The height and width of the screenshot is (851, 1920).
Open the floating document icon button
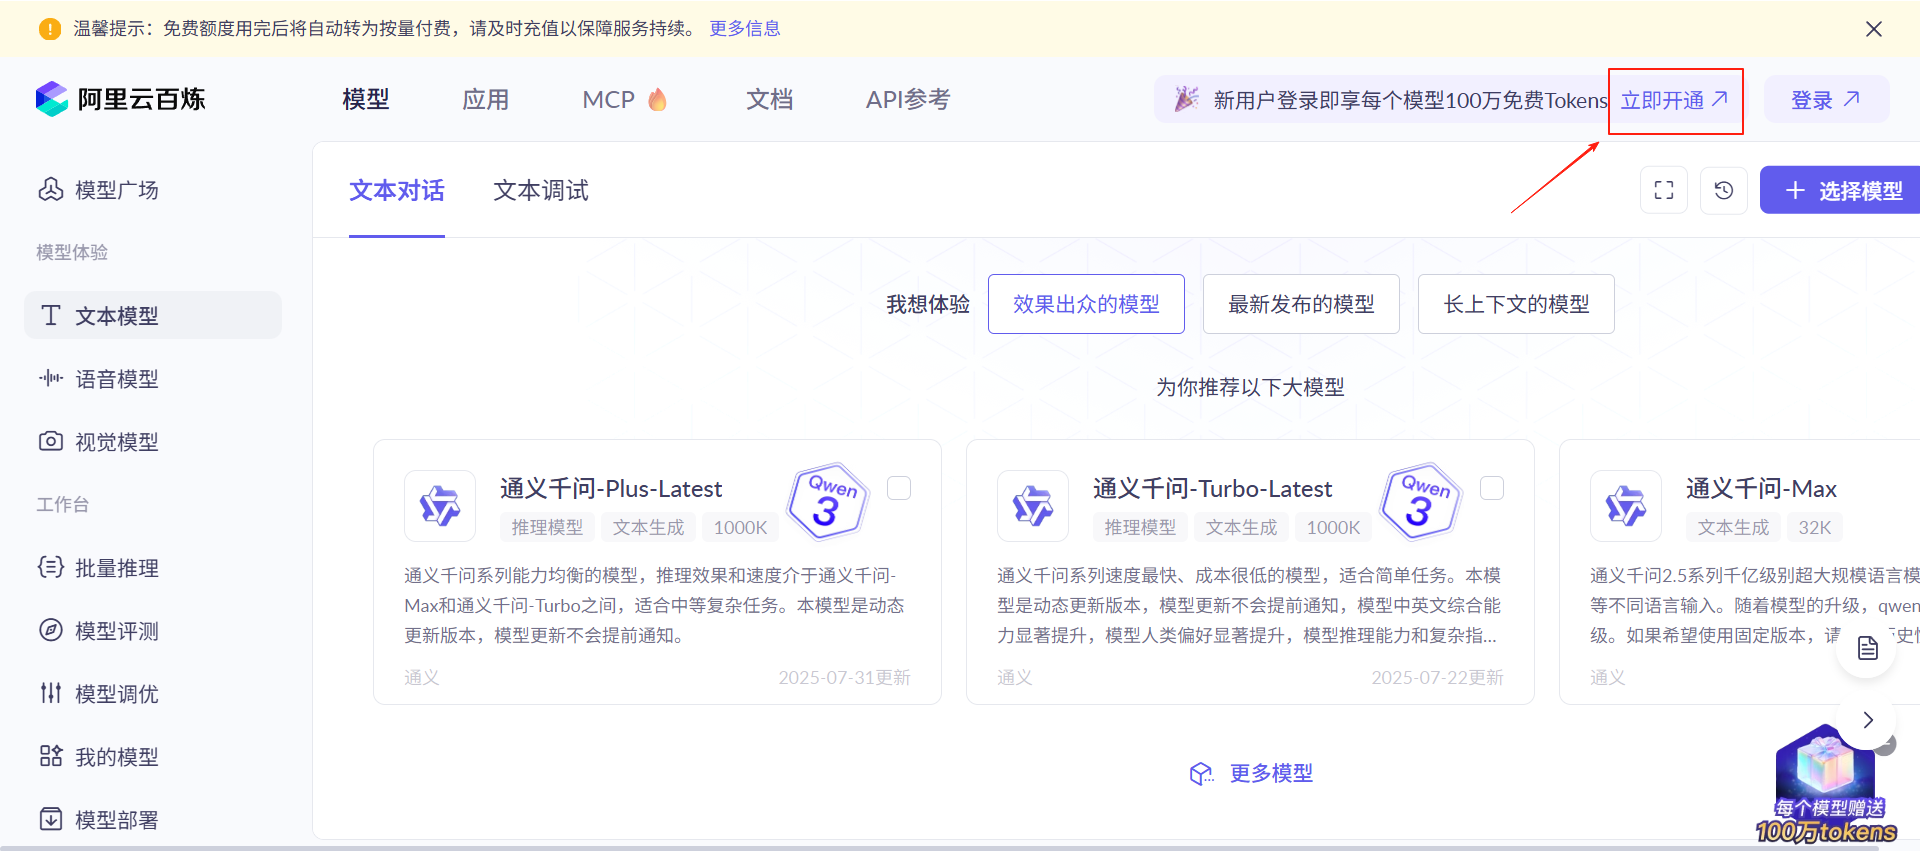(1867, 649)
